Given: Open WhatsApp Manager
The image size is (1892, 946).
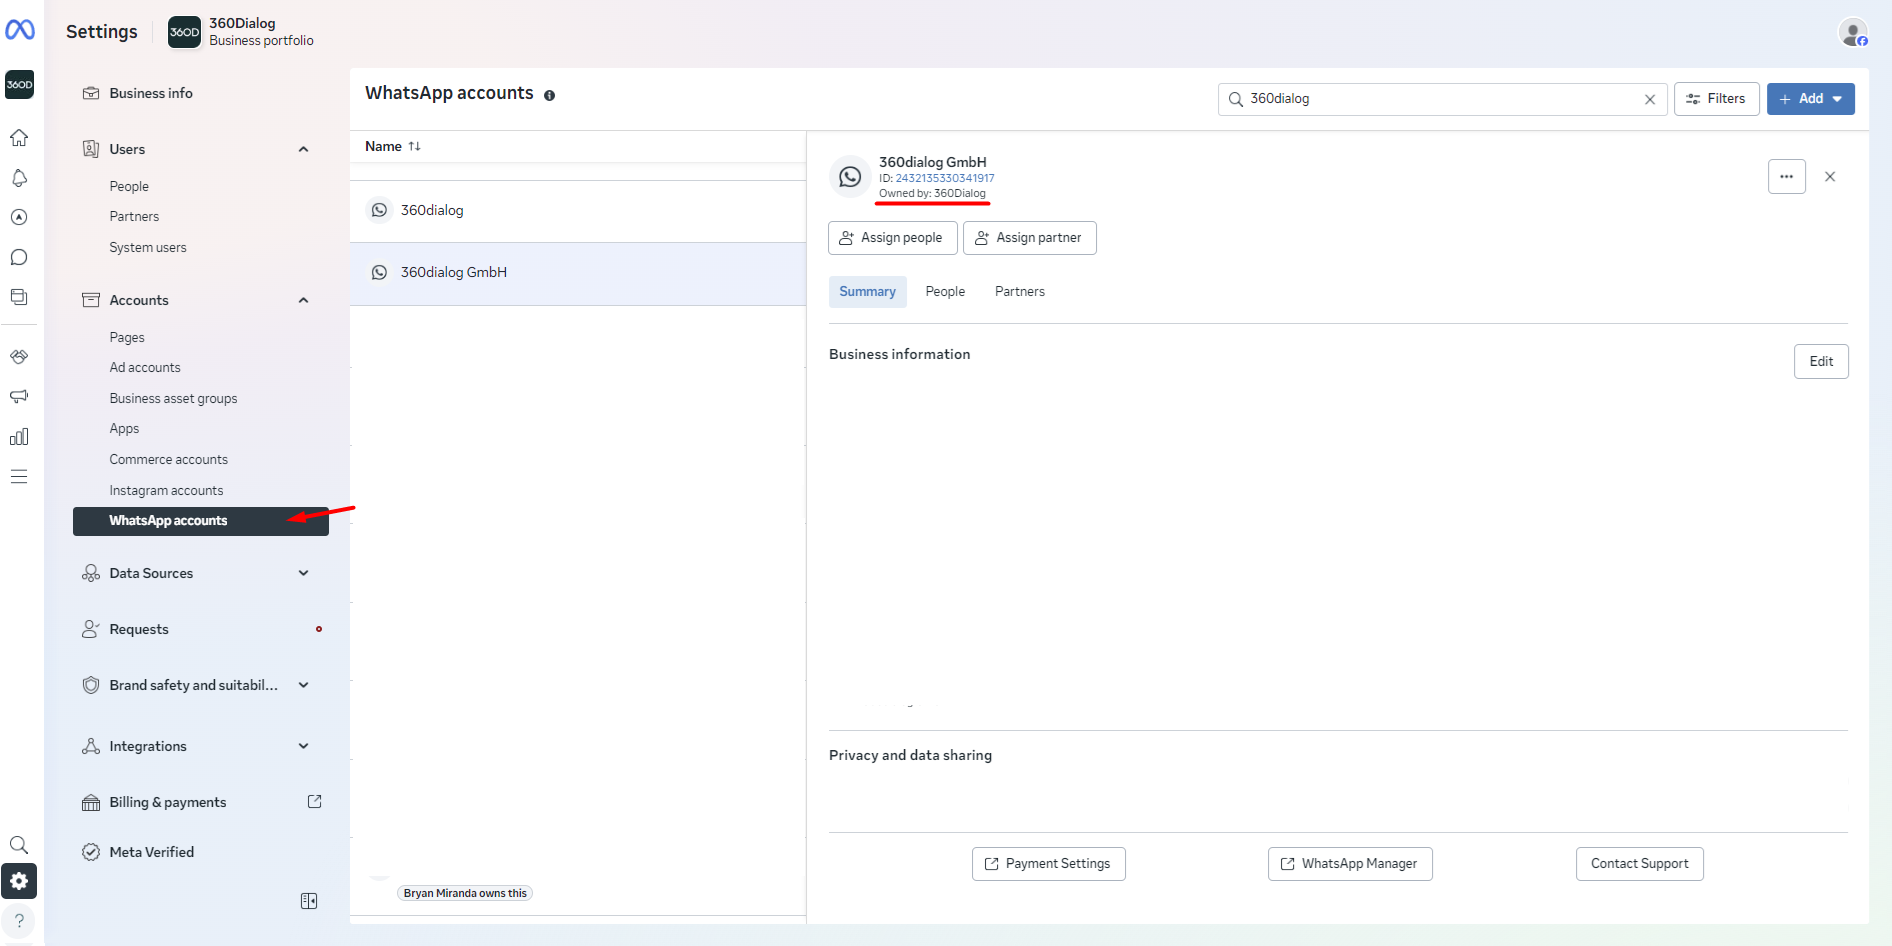Looking at the screenshot, I should (x=1350, y=864).
